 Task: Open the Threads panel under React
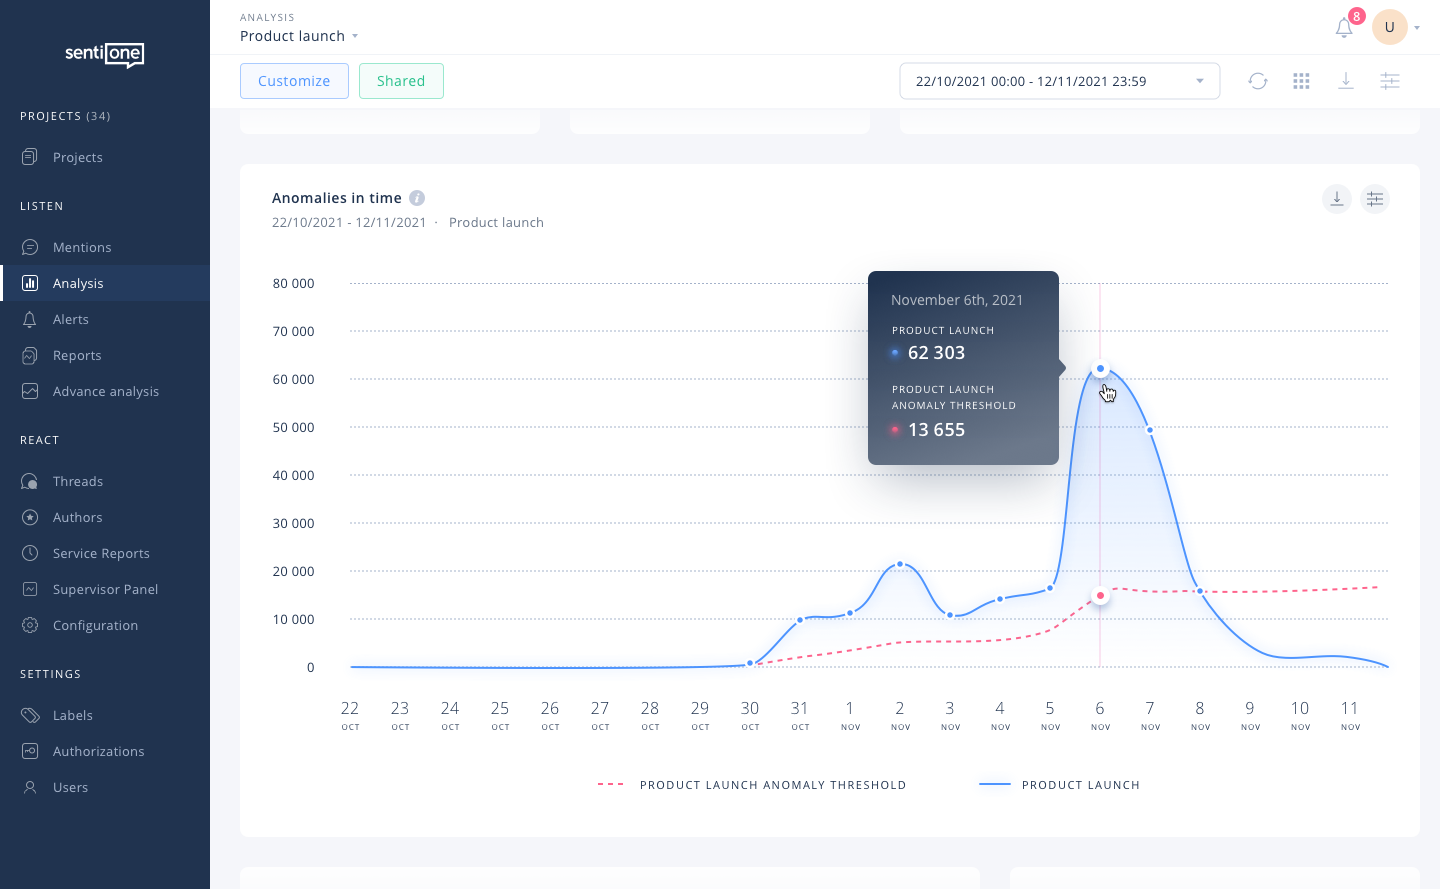pos(78,481)
